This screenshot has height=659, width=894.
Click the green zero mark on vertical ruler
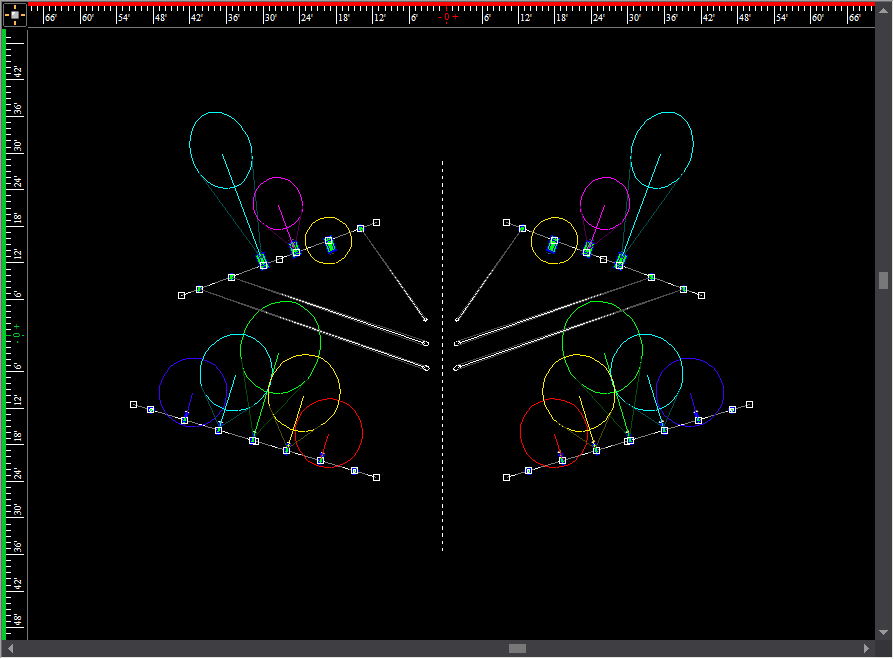(17, 333)
